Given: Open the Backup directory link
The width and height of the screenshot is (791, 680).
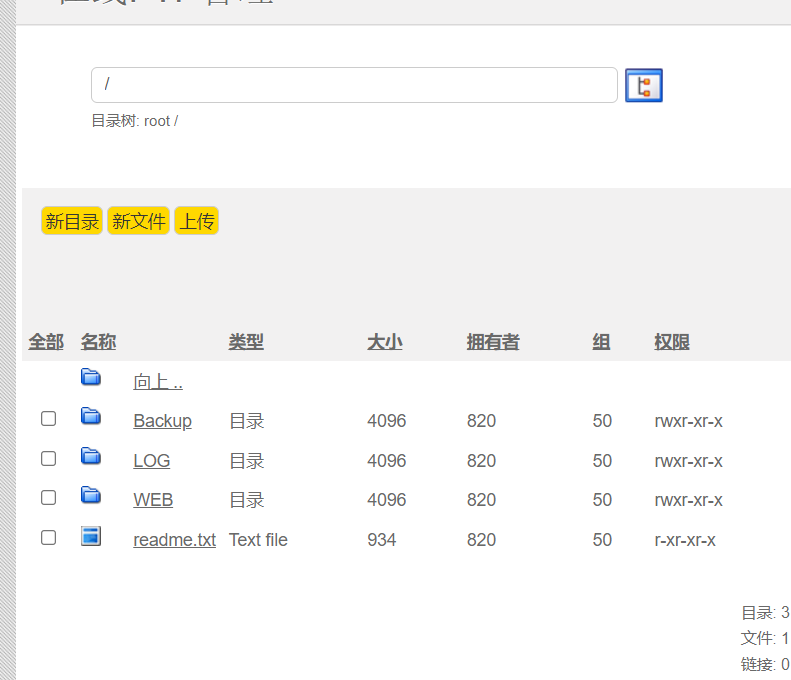Looking at the screenshot, I should pyautogui.click(x=162, y=421).
